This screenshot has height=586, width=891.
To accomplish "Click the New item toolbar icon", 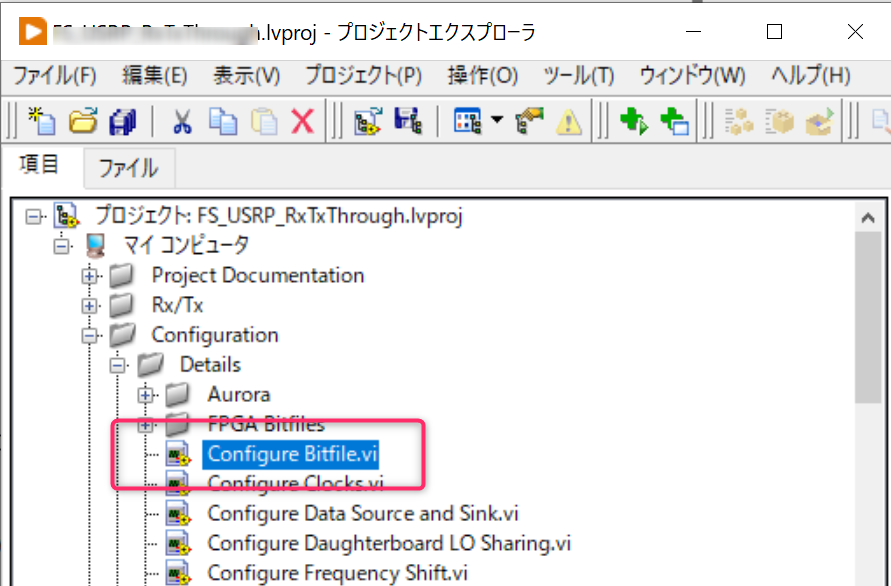I will (42, 121).
